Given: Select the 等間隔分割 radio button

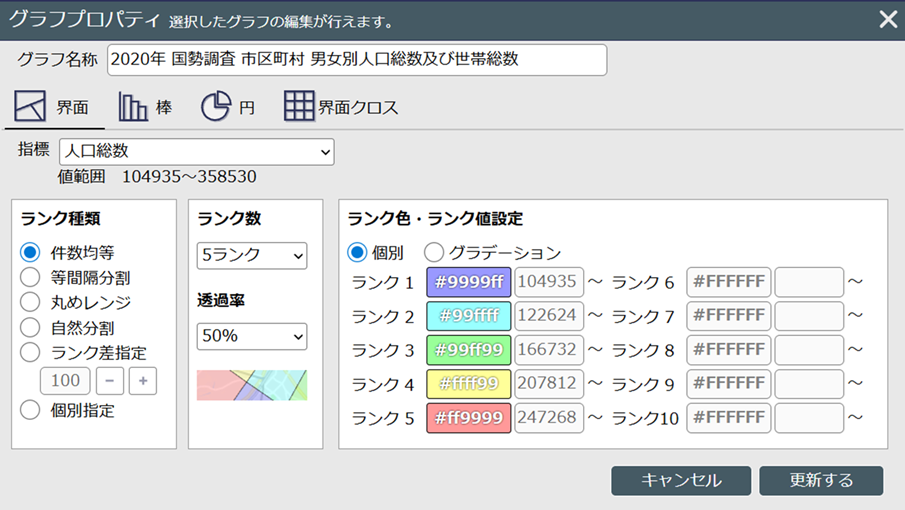Looking at the screenshot, I should tap(31, 277).
